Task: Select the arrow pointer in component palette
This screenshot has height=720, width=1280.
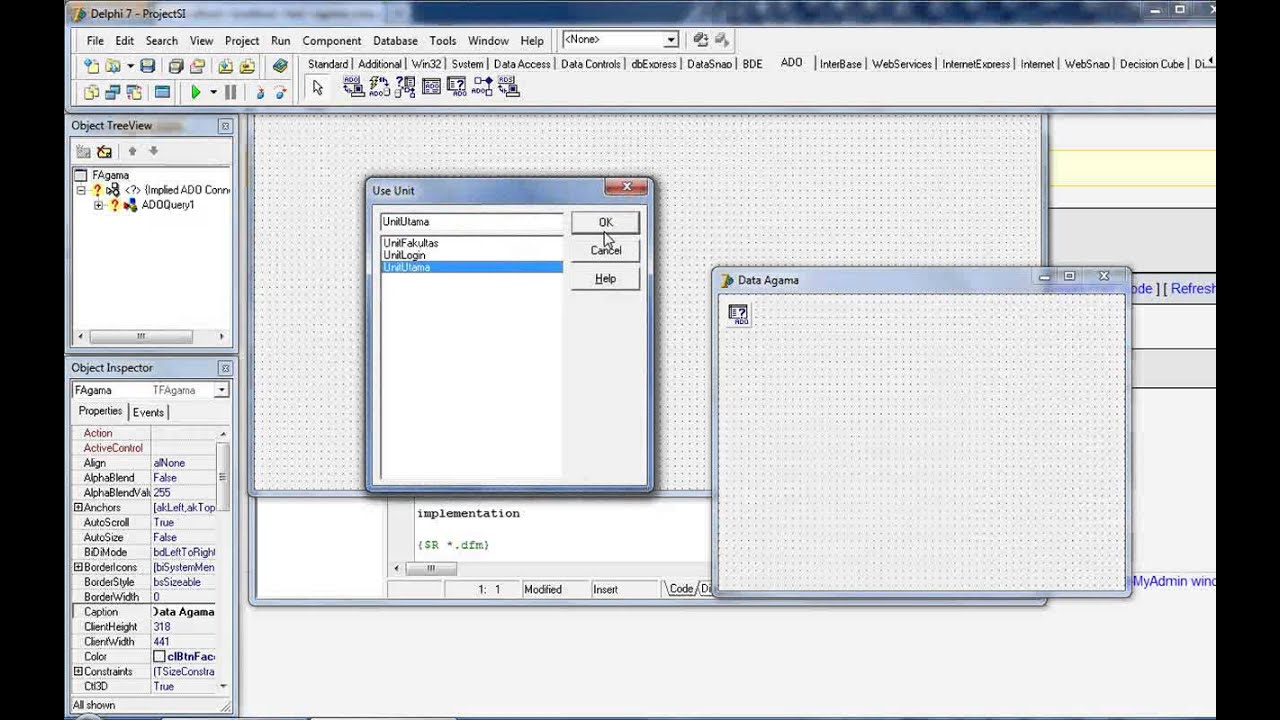Action: pyautogui.click(x=318, y=88)
